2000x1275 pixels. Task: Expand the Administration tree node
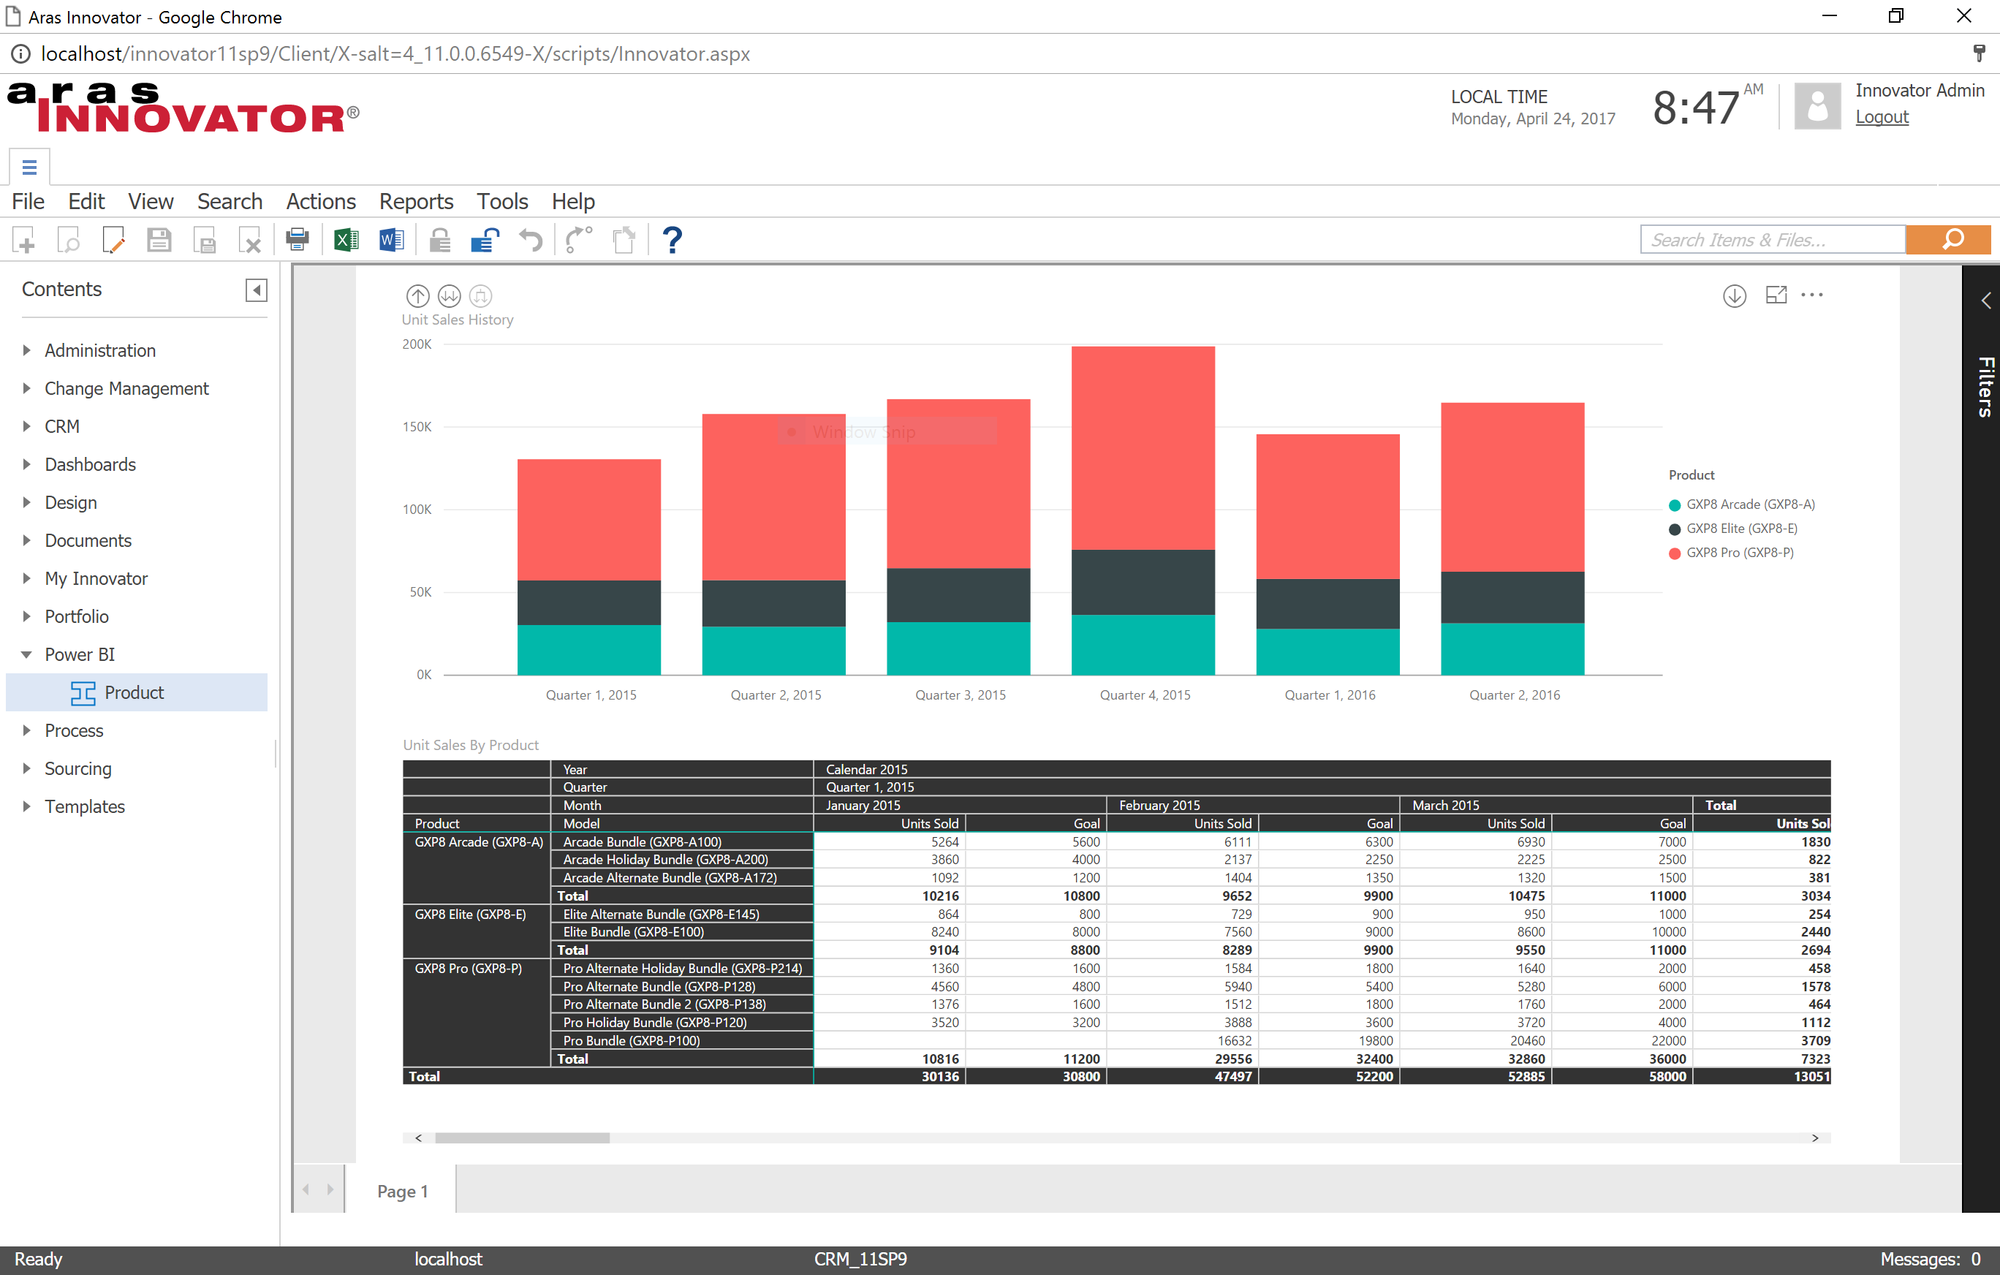[27, 351]
